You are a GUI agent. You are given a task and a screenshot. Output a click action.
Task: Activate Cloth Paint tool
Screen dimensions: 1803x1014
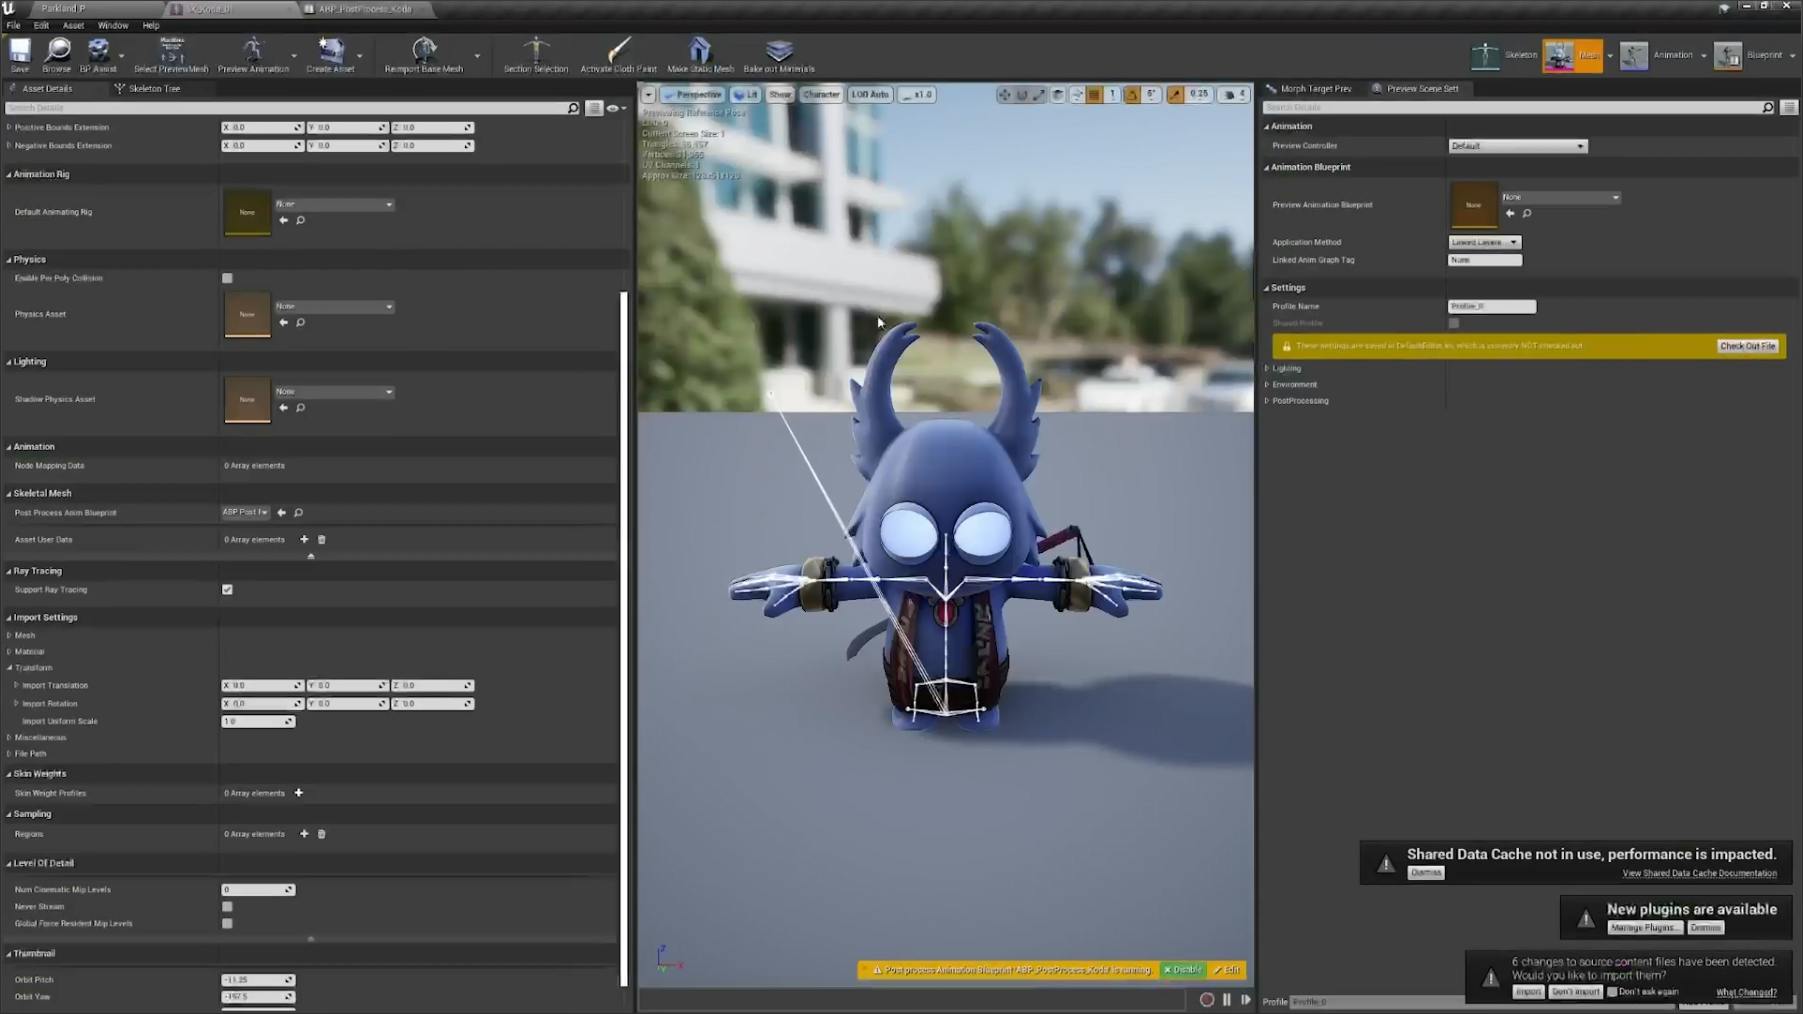point(618,54)
